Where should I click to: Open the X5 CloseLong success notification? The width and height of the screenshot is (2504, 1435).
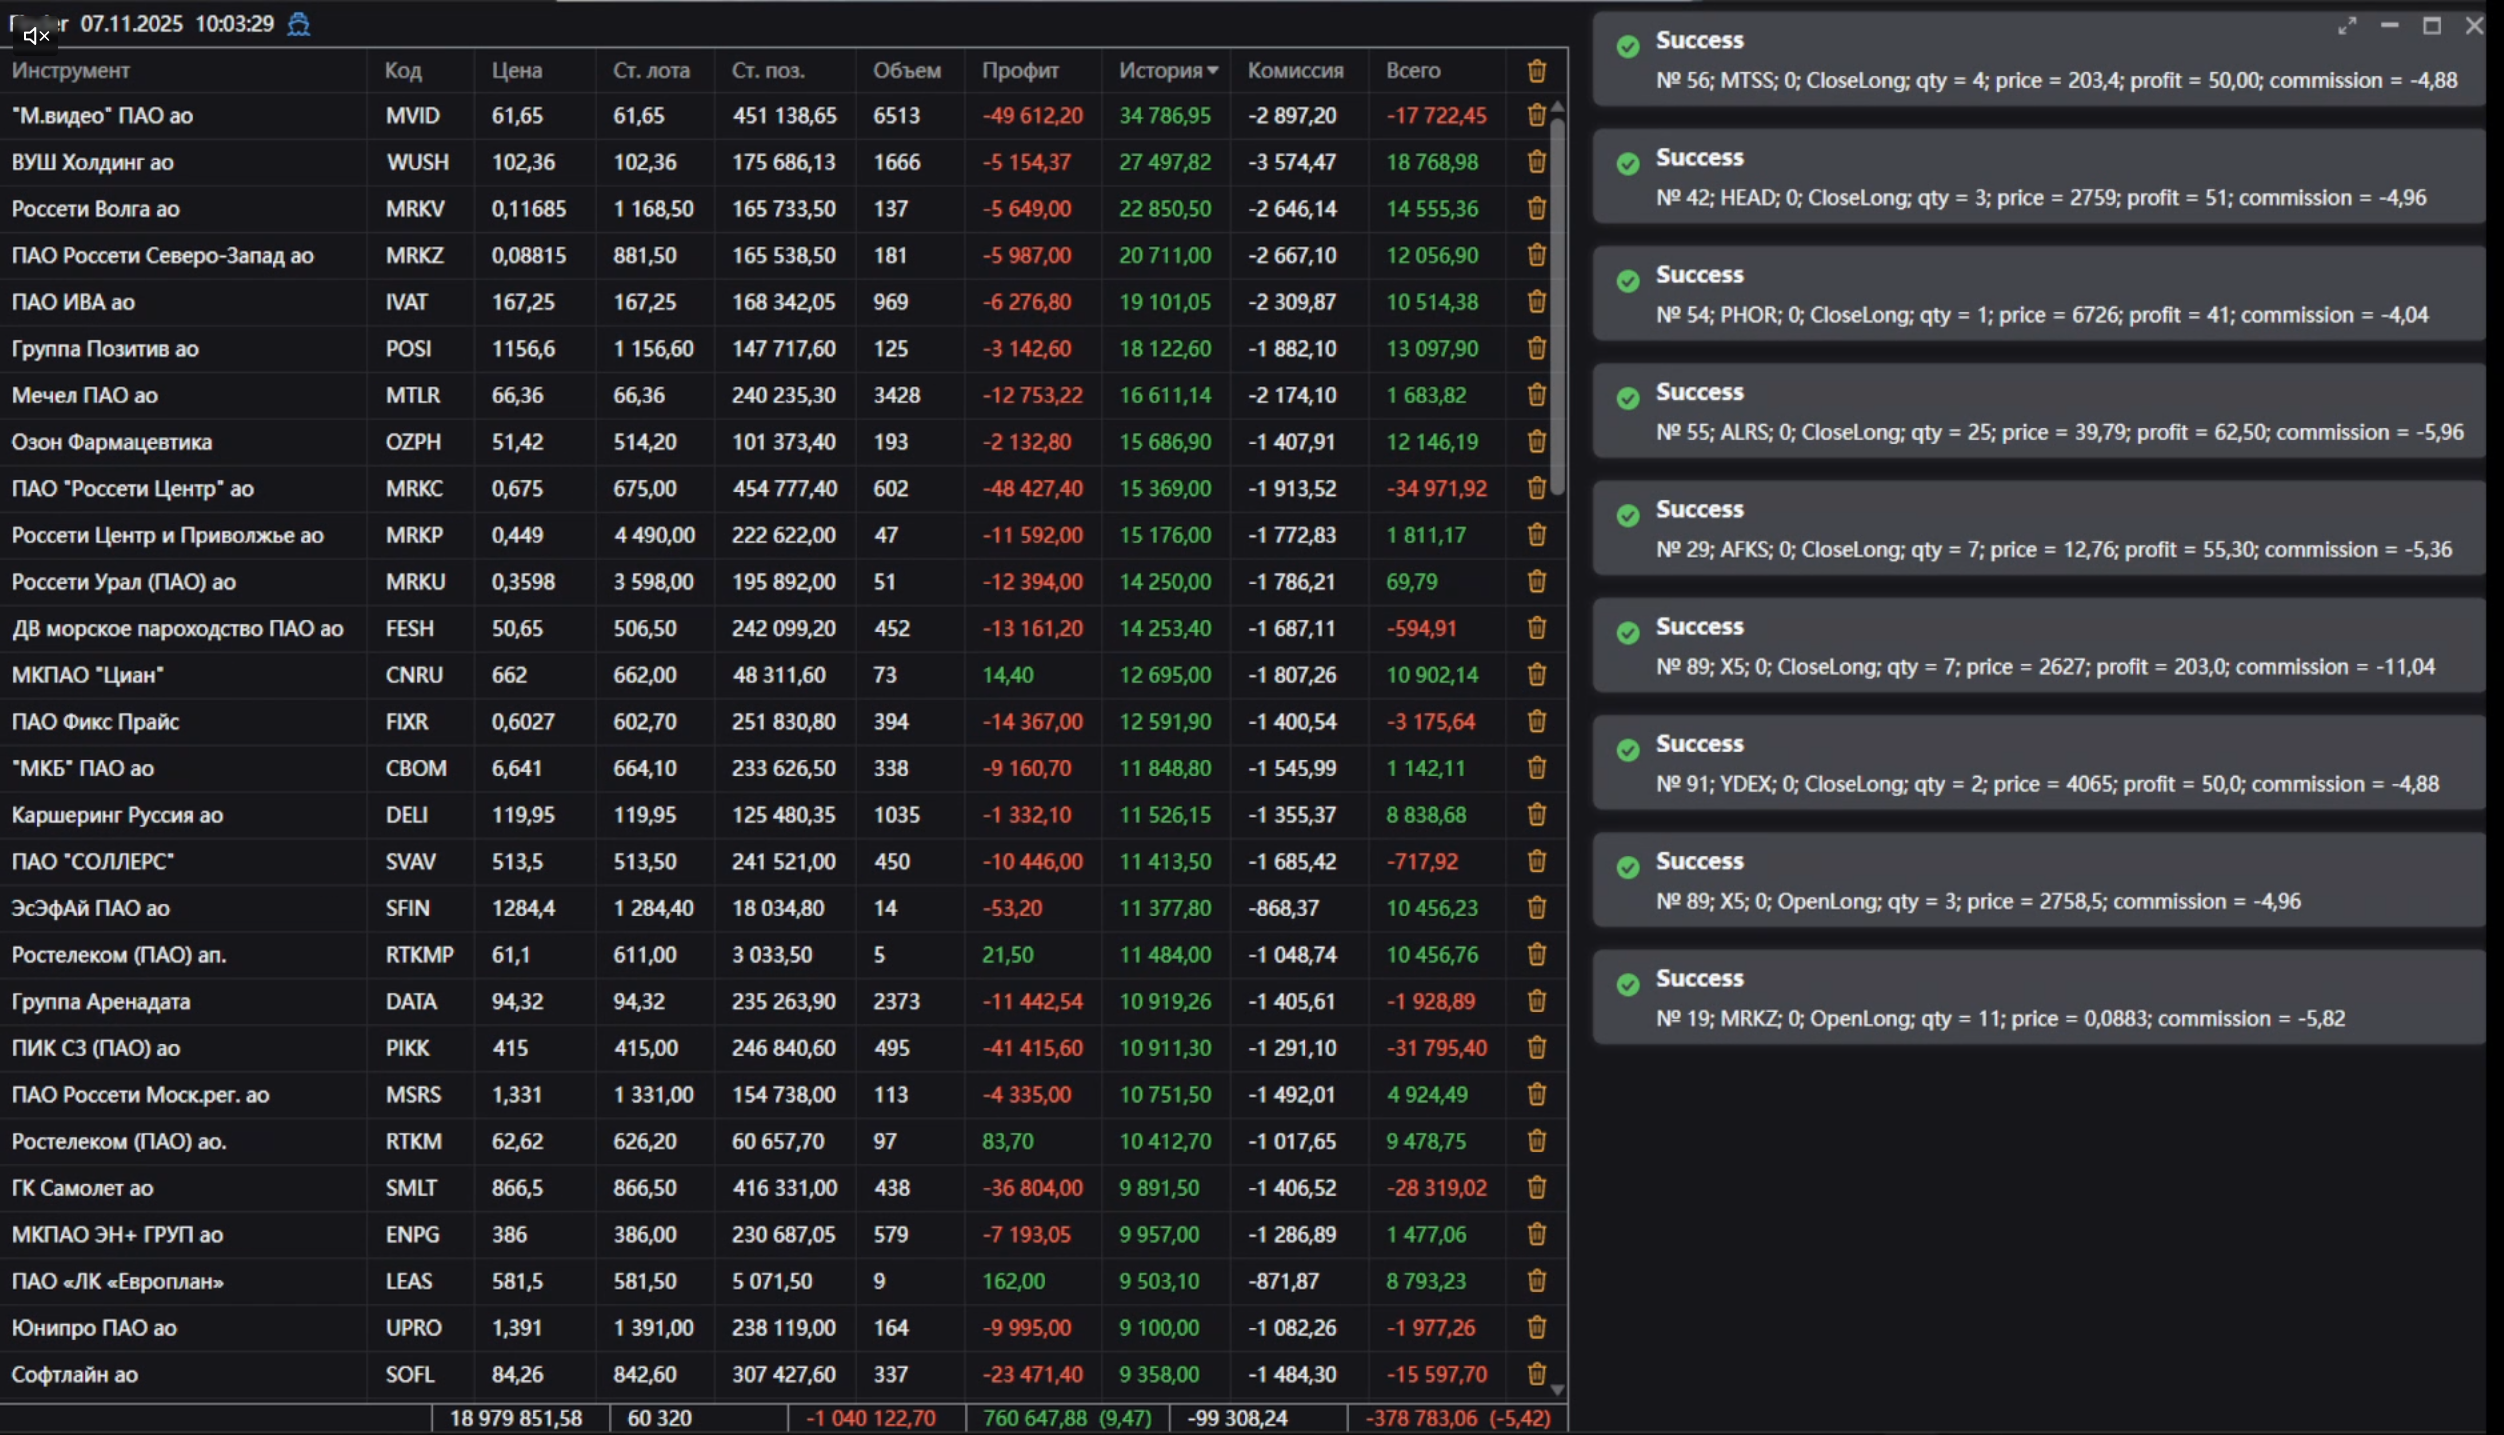click(2040, 647)
